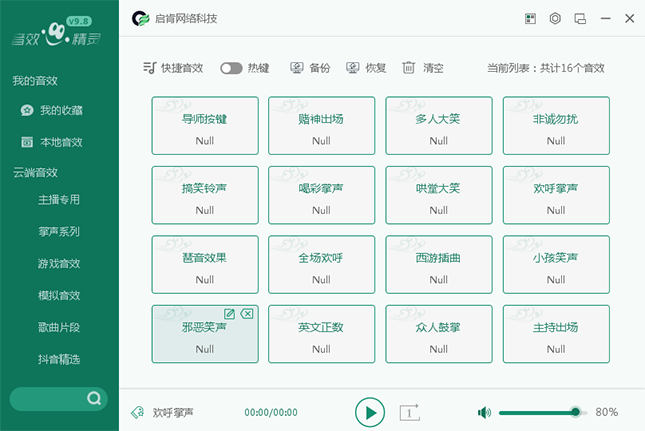The image size is (645, 431).
Task: Click the tag icon beside 欢呼掌声
Action: coord(137,412)
